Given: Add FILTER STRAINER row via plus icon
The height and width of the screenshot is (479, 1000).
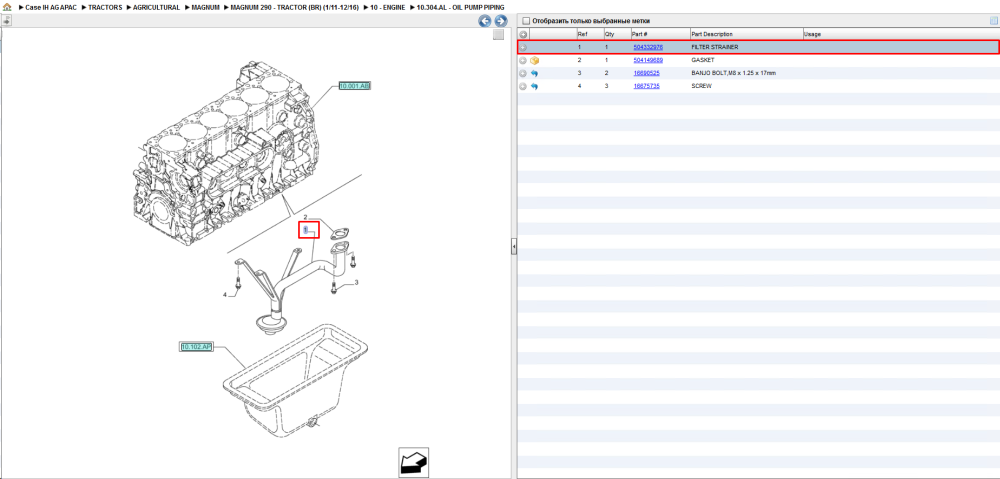Looking at the screenshot, I should [x=523, y=47].
